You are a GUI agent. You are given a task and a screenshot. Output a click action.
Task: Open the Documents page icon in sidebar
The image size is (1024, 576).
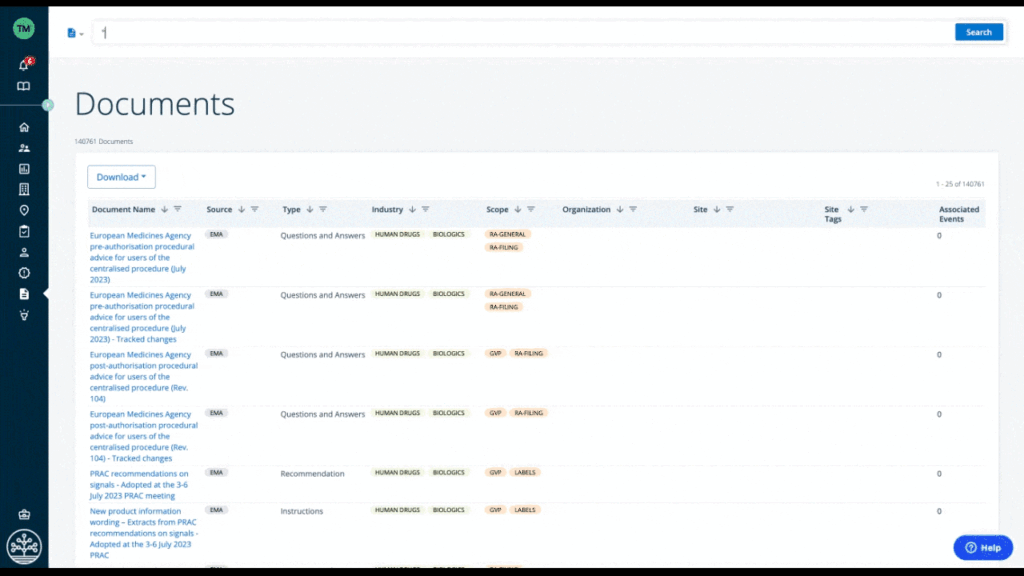click(24, 294)
